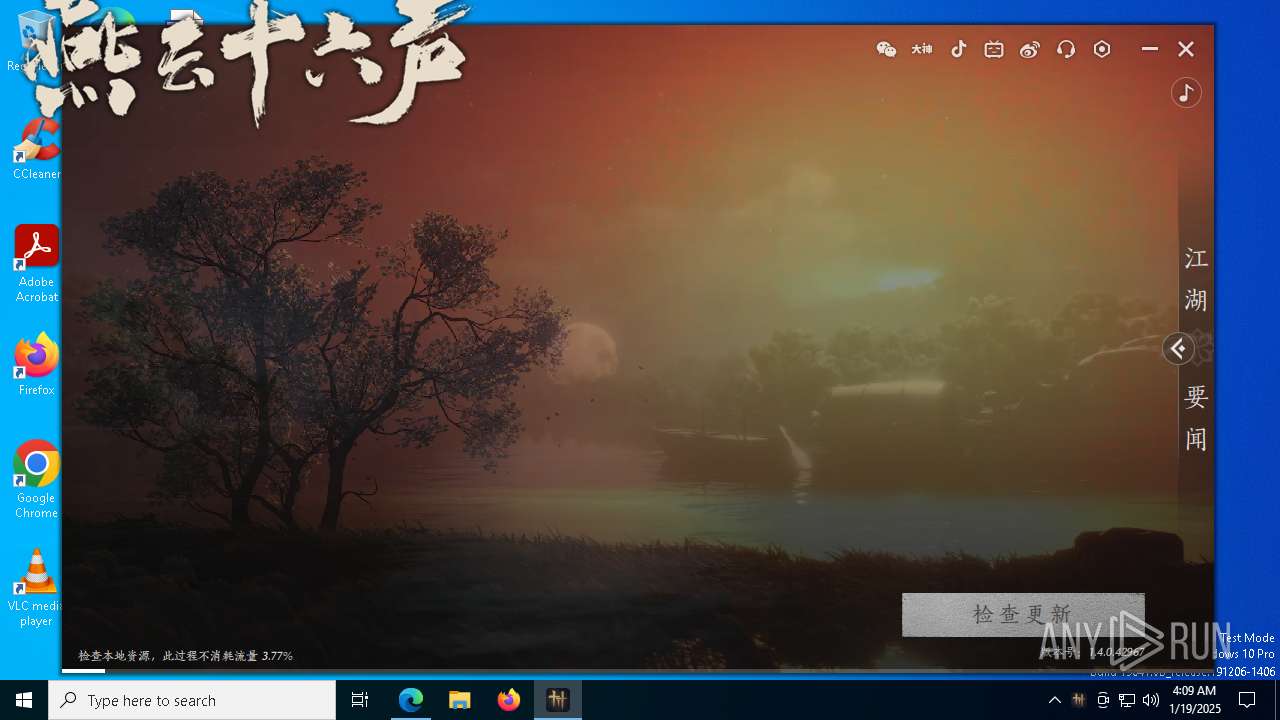Open File Explorer from taskbar
Viewport: 1280px width, 720px height.
click(x=460, y=700)
